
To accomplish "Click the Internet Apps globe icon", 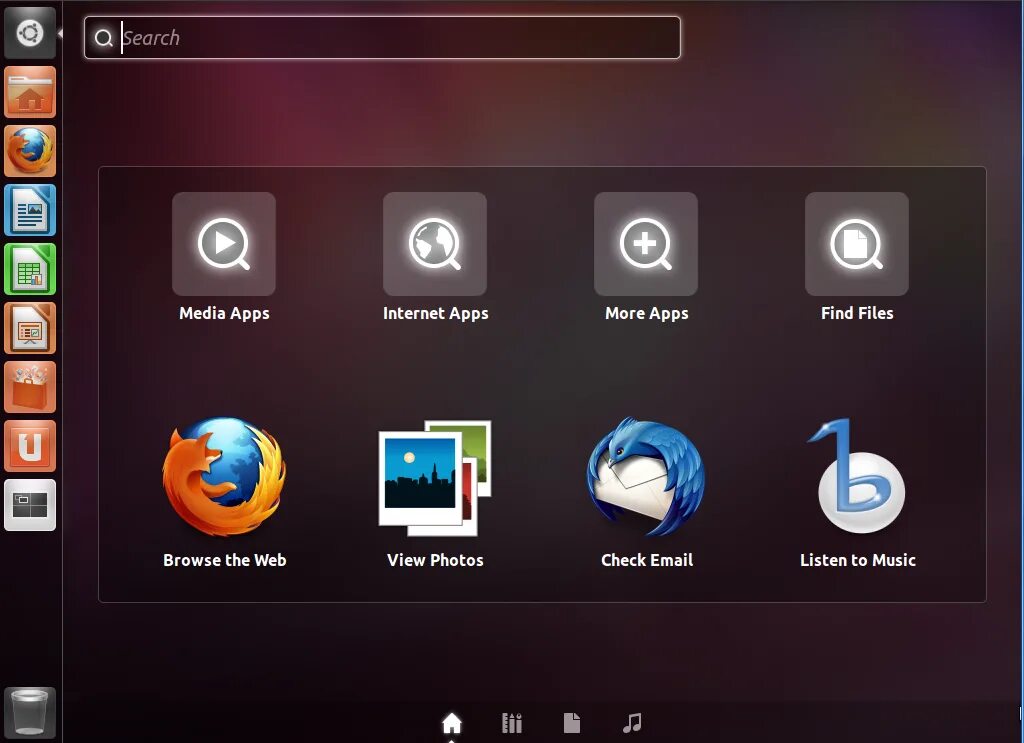I will (x=435, y=244).
